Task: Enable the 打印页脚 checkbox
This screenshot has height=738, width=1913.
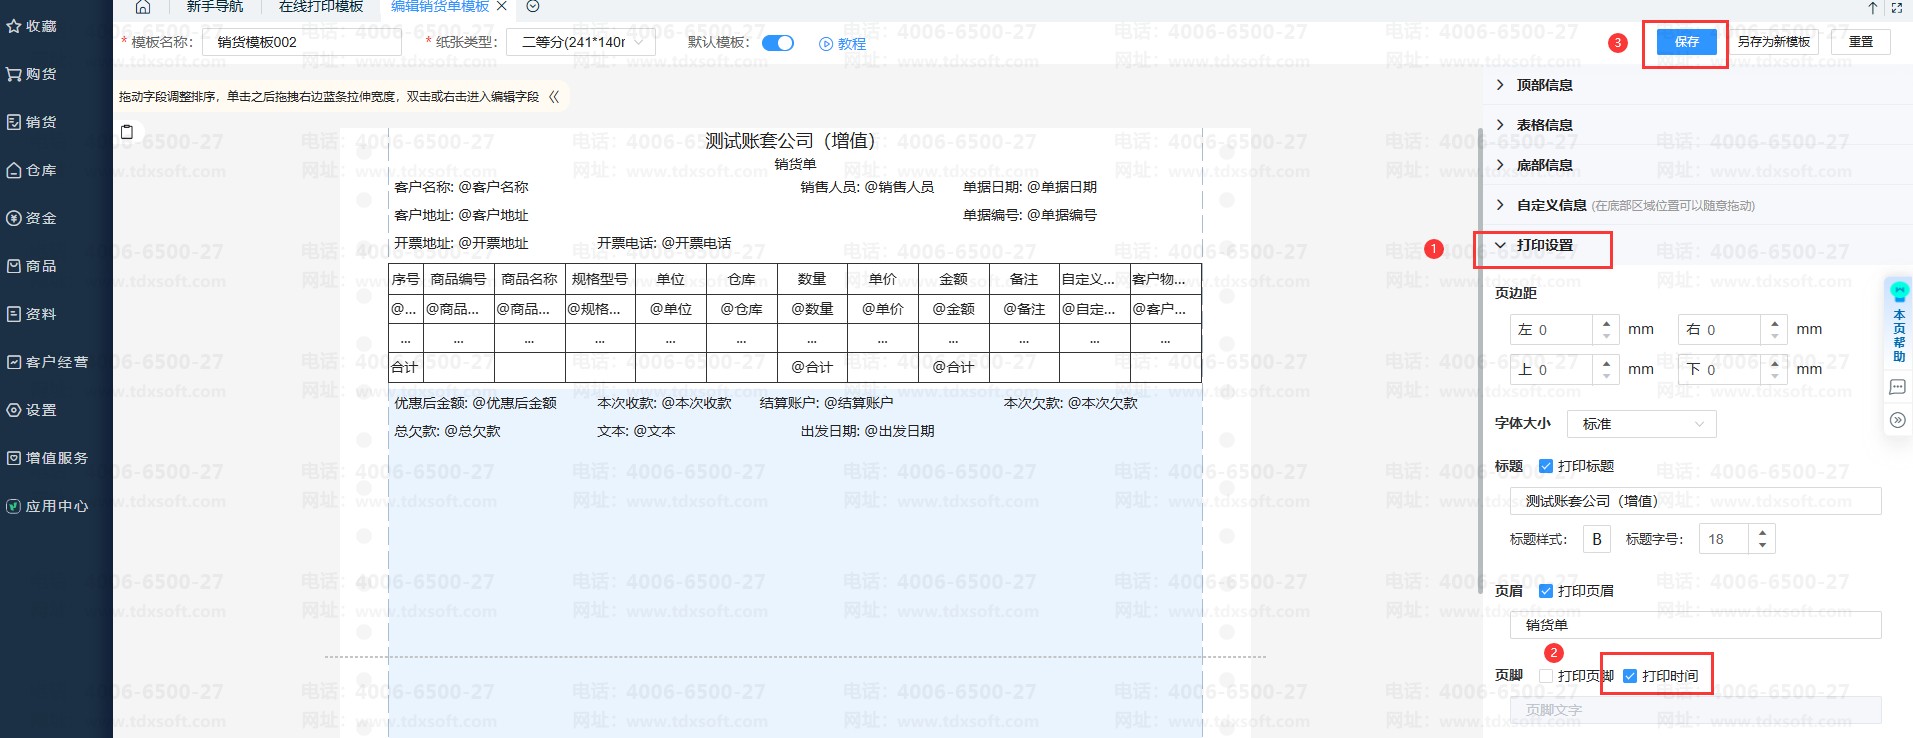Action: point(1546,676)
